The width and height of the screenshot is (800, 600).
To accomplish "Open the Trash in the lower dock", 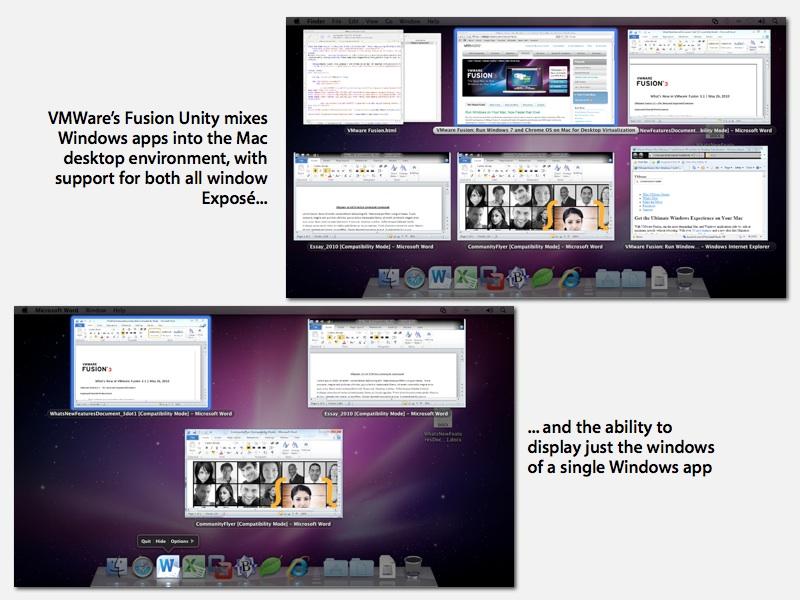I will click(413, 567).
